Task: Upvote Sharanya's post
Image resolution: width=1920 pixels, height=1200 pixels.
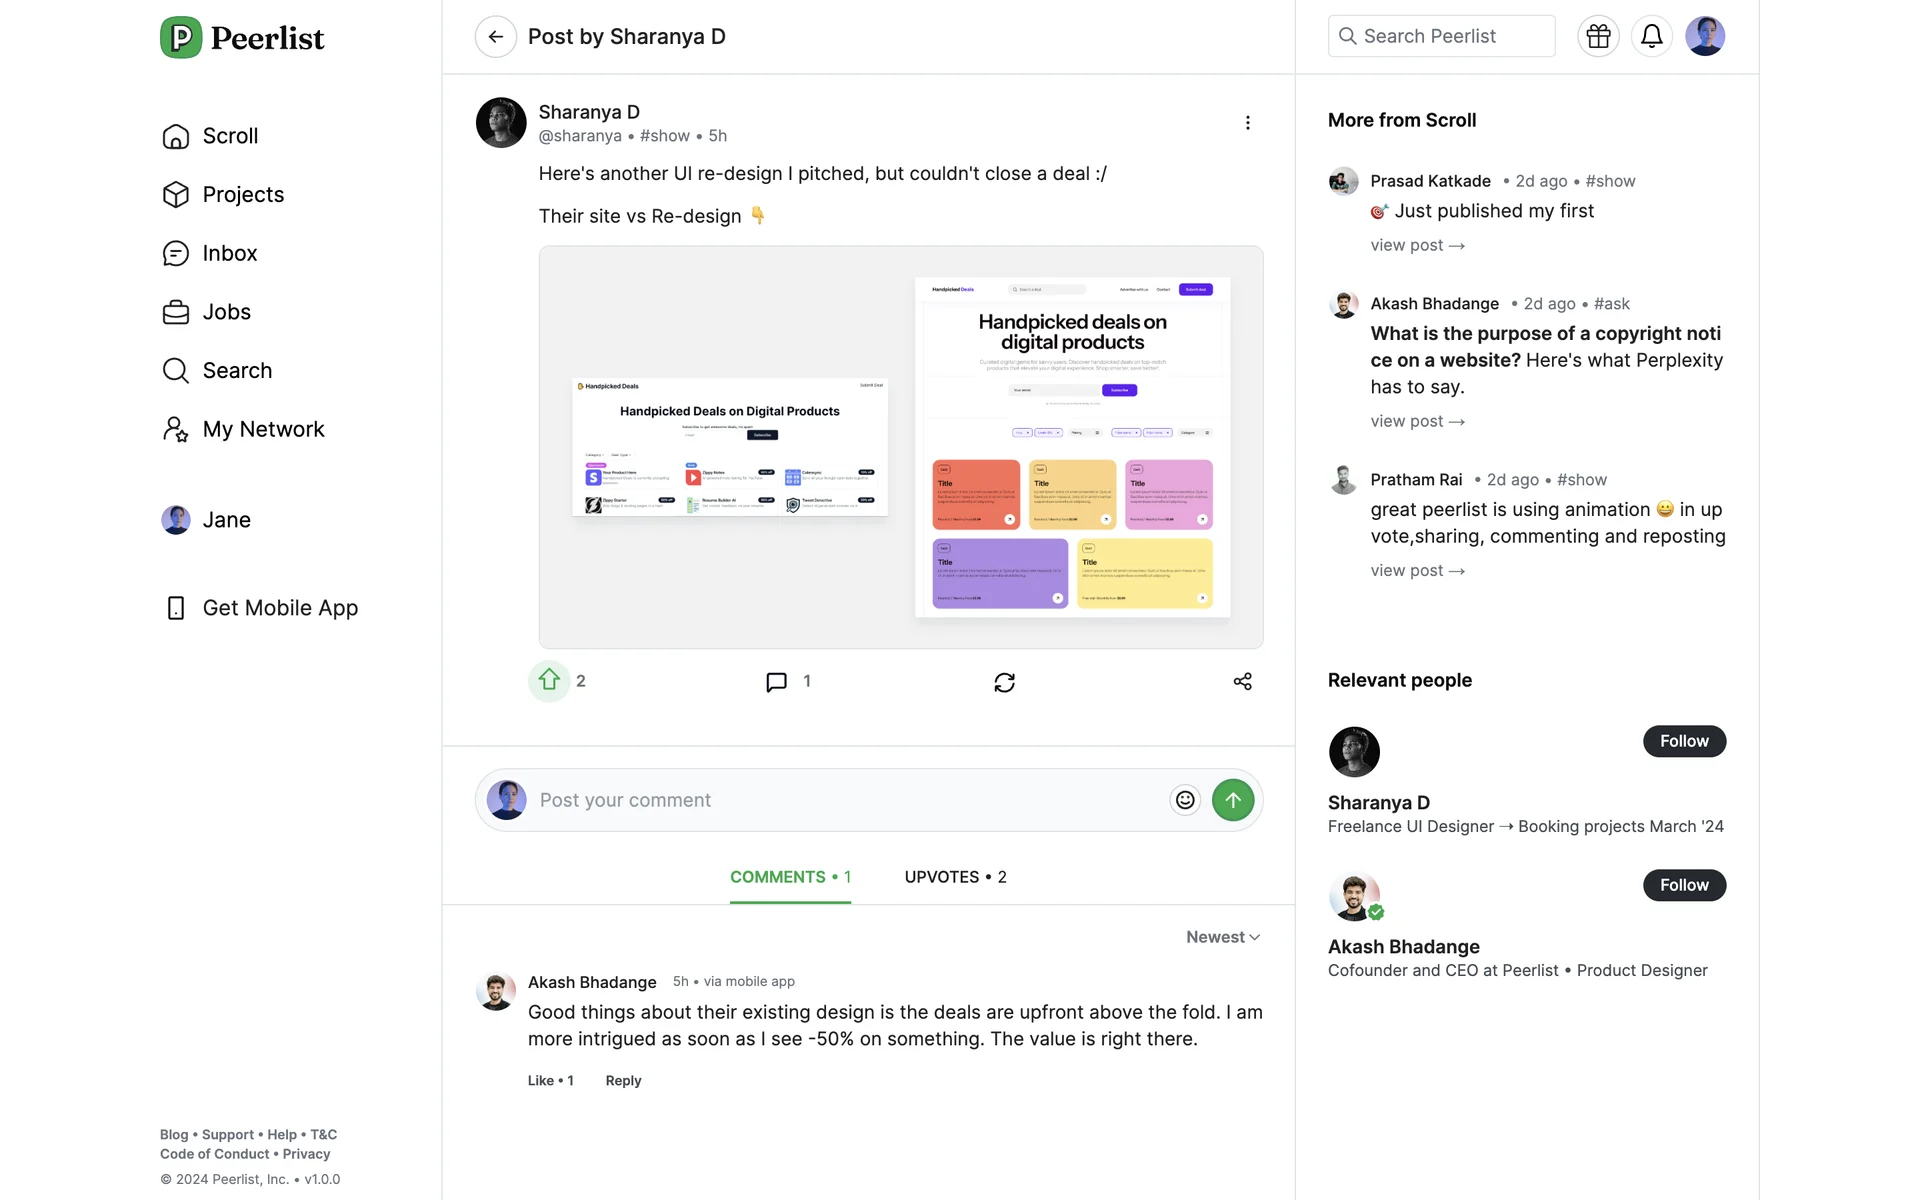Action: pos(549,681)
